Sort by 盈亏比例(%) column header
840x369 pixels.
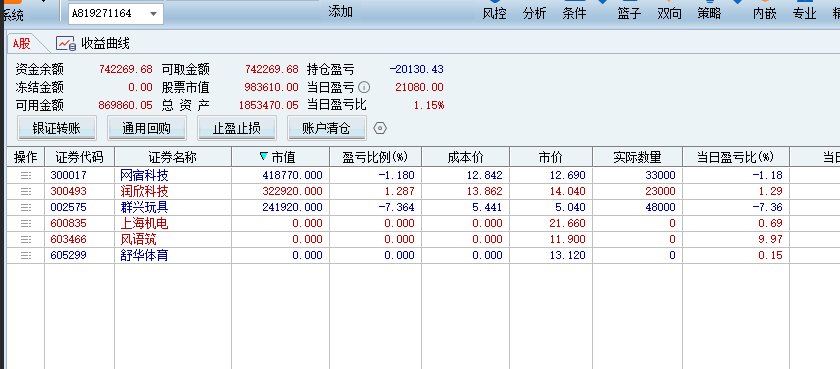(x=375, y=157)
